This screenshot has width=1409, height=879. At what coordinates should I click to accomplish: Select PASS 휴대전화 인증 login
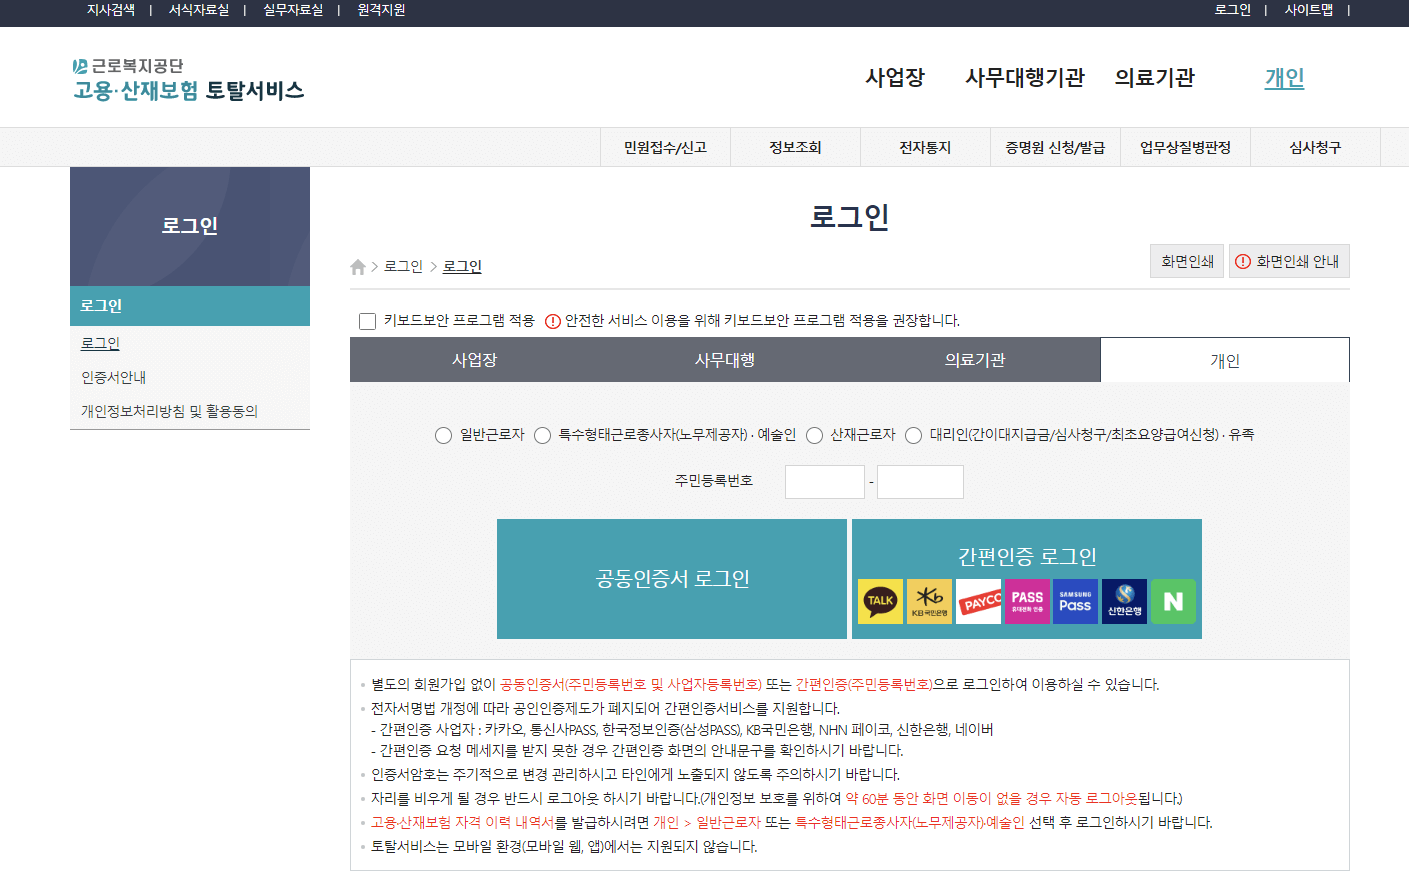pos(1026,601)
